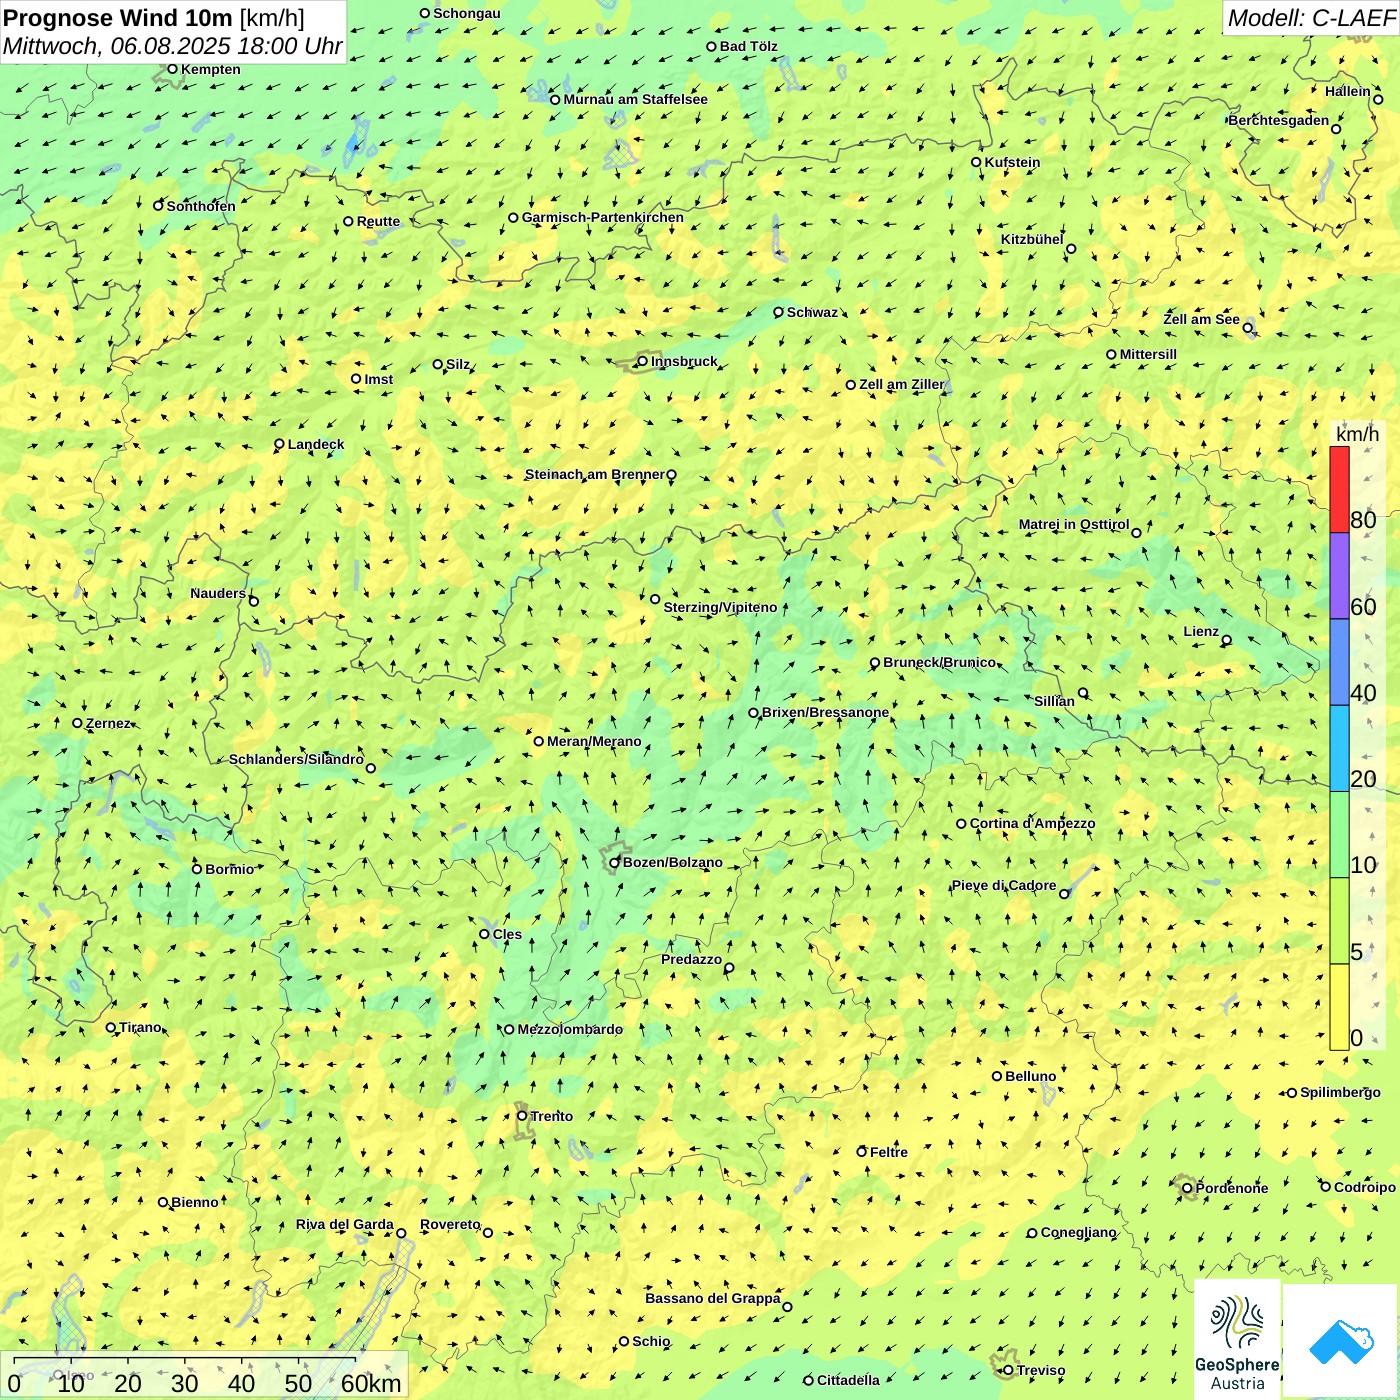Click the Sterzing/Vipiteno label
The width and height of the screenshot is (1400, 1400).
click(x=720, y=607)
